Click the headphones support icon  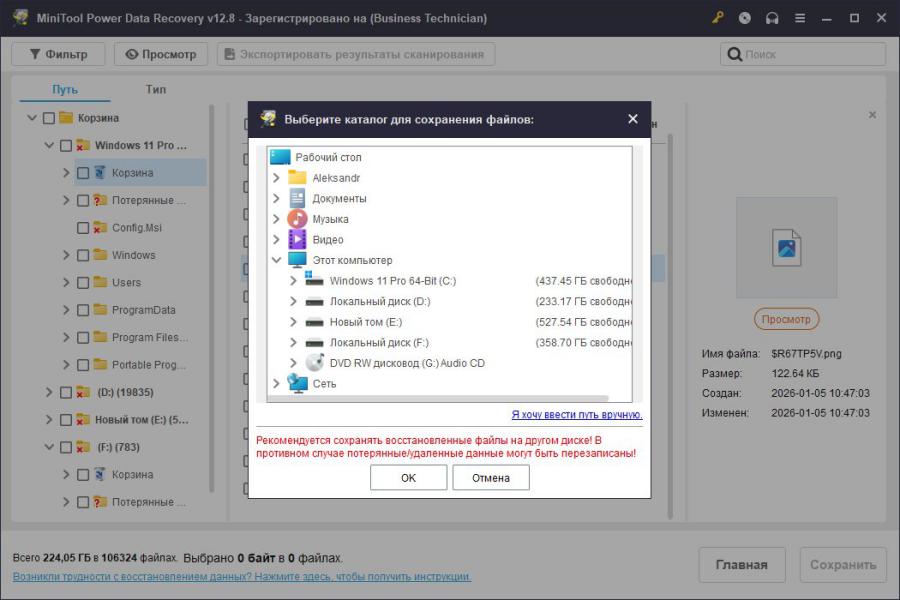click(x=771, y=18)
